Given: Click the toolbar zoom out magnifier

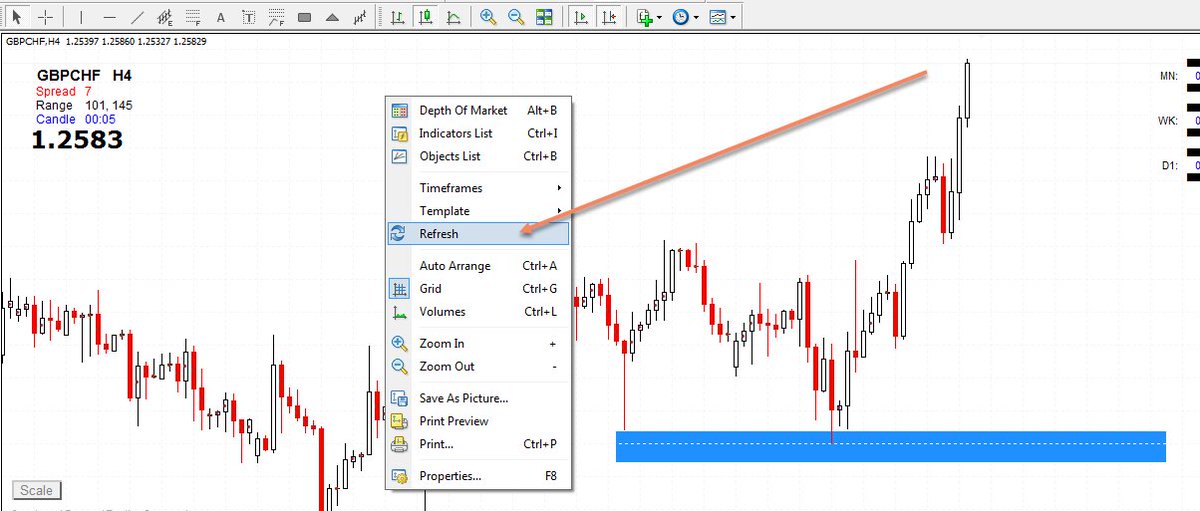Looking at the screenshot, I should [516, 17].
